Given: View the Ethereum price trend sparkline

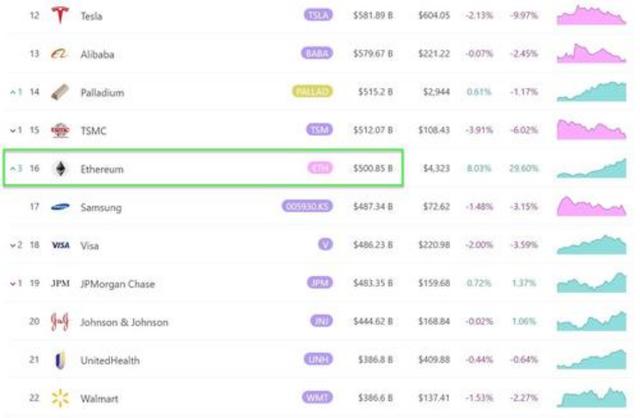Looking at the screenshot, I should [x=591, y=168].
